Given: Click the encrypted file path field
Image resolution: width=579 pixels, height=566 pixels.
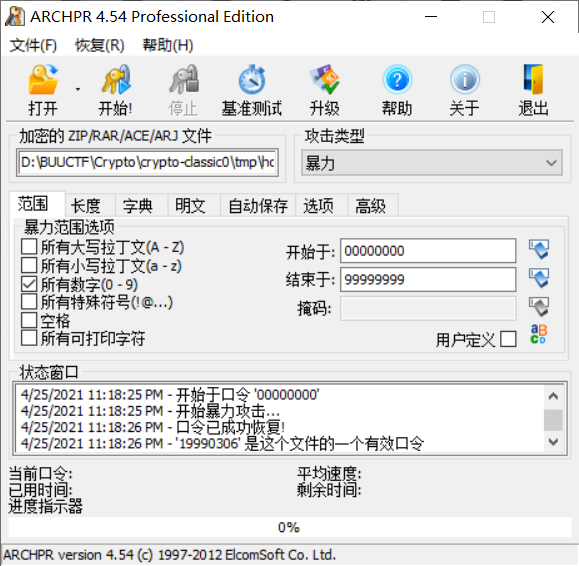Looking at the screenshot, I should (x=147, y=162).
